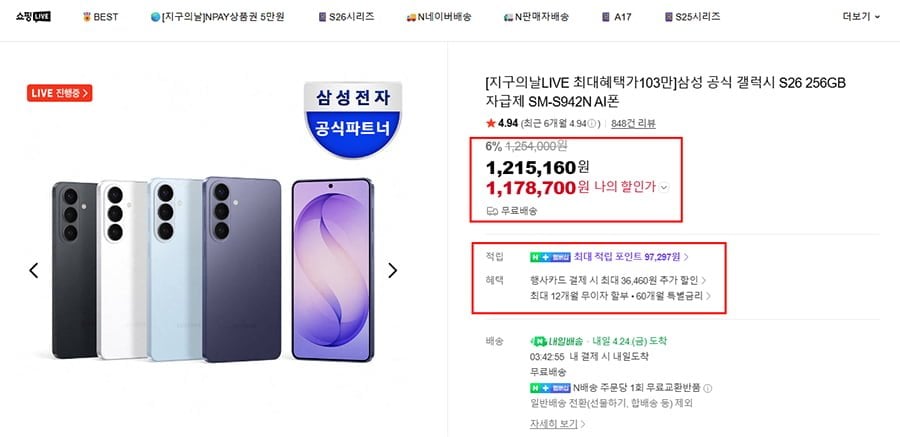This screenshot has width=900, height=437.
Task: Click the 쇼핑LIVE logo
Action: click(x=31, y=17)
